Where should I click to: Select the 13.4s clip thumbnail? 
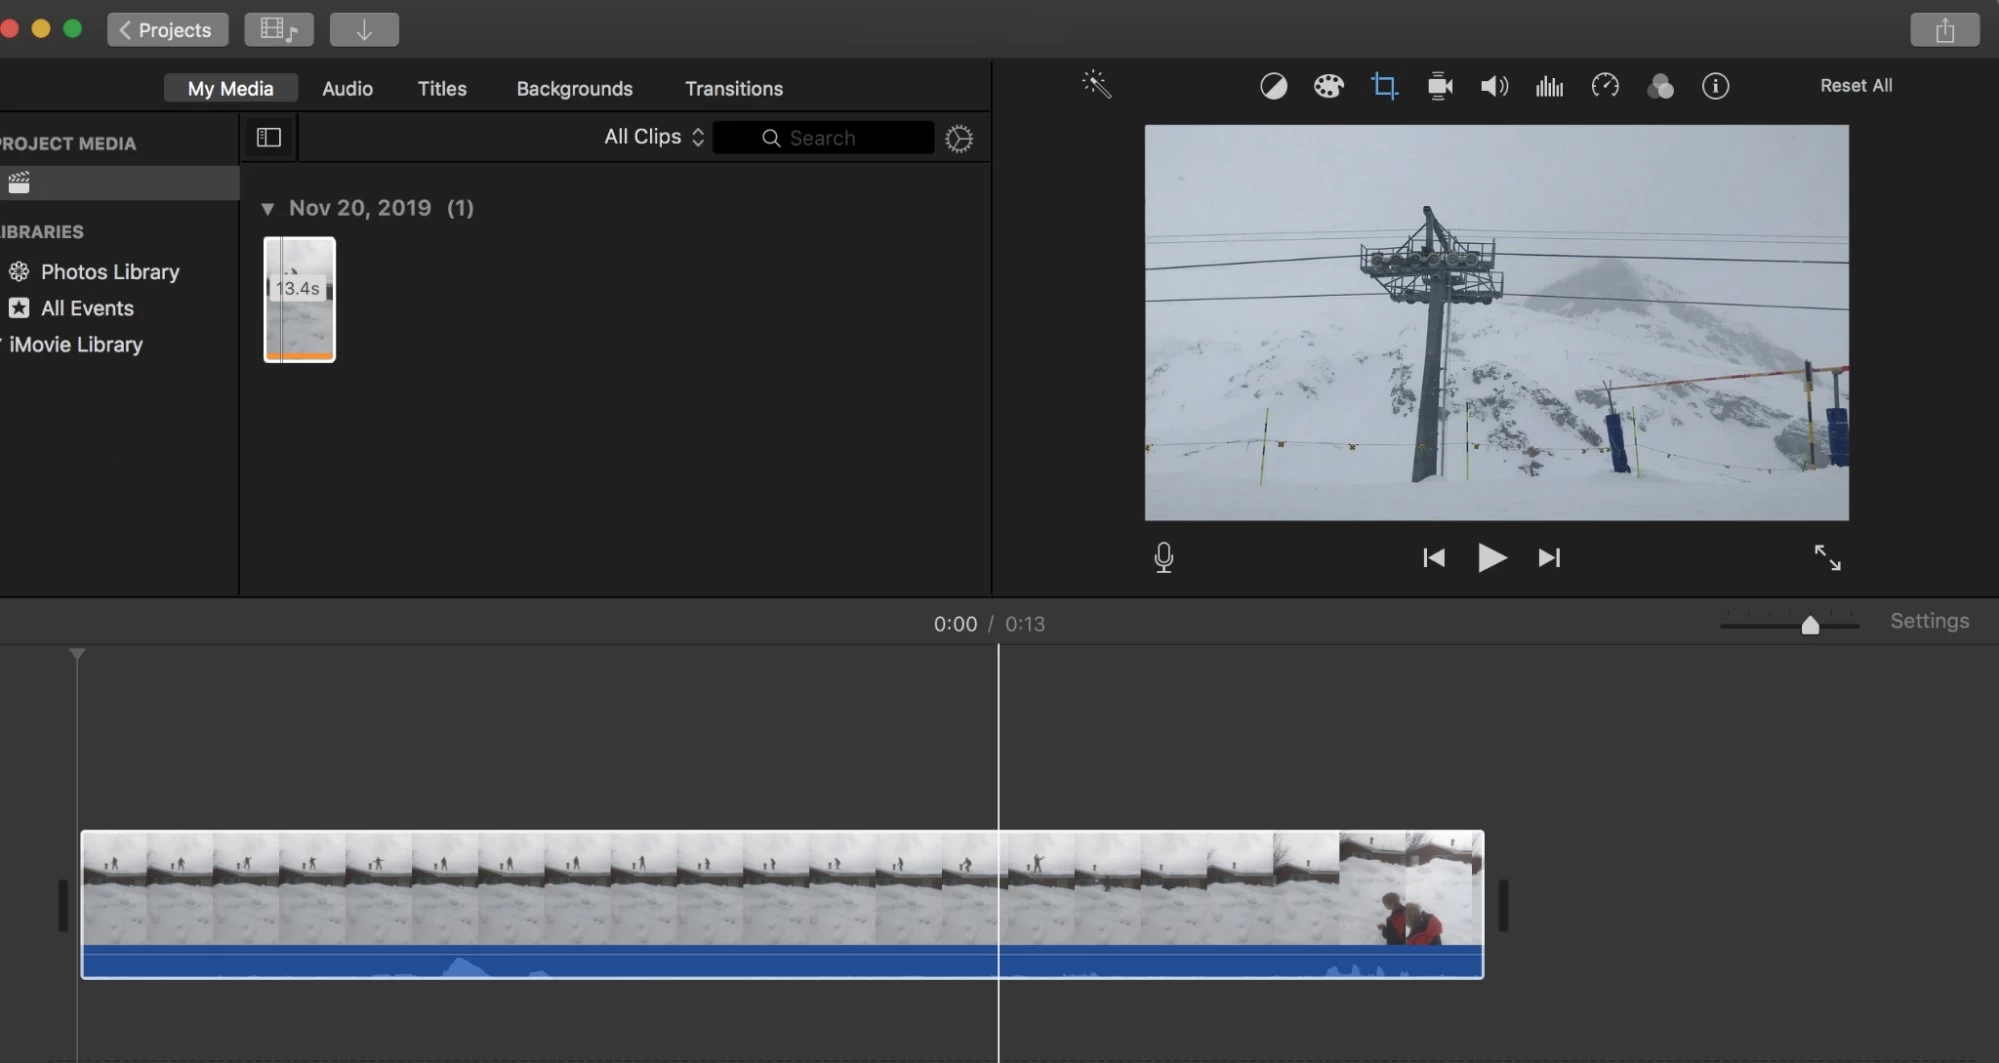(x=299, y=299)
